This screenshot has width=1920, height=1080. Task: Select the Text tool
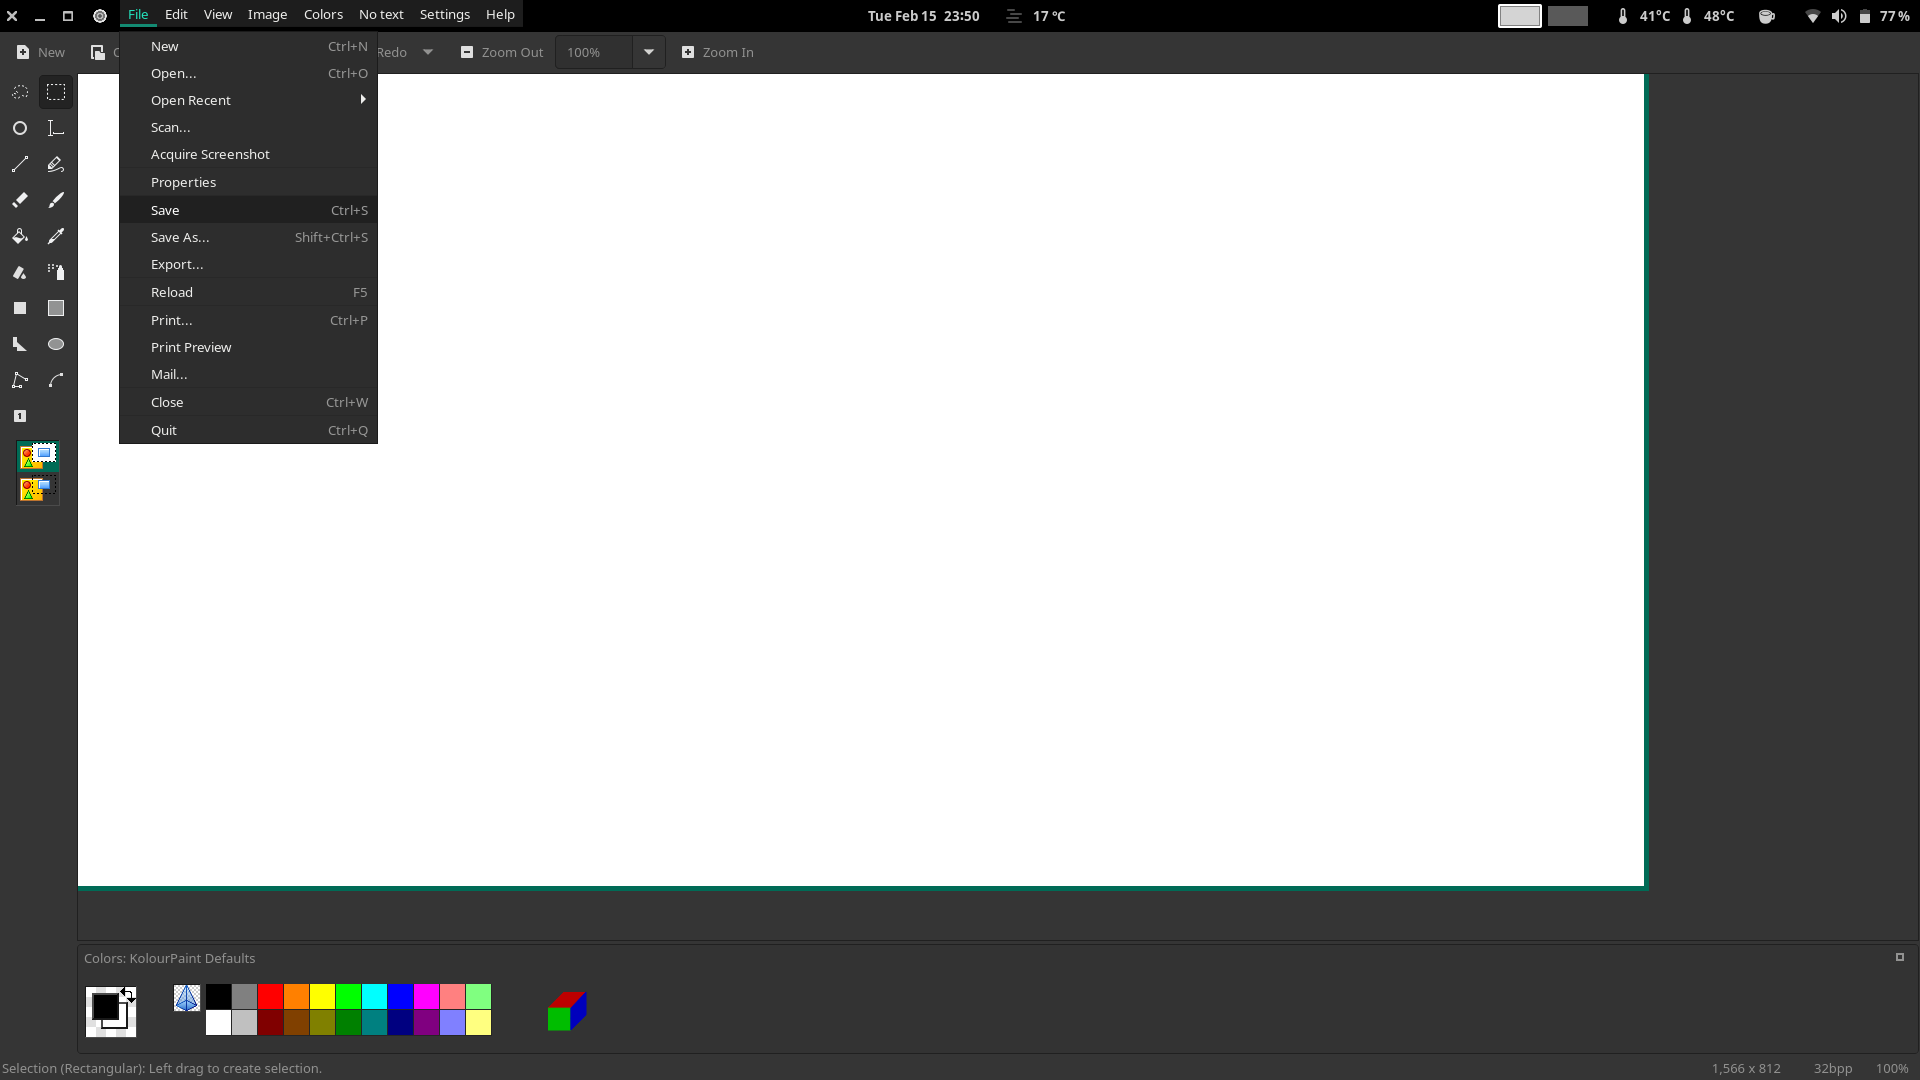coord(56,128)
